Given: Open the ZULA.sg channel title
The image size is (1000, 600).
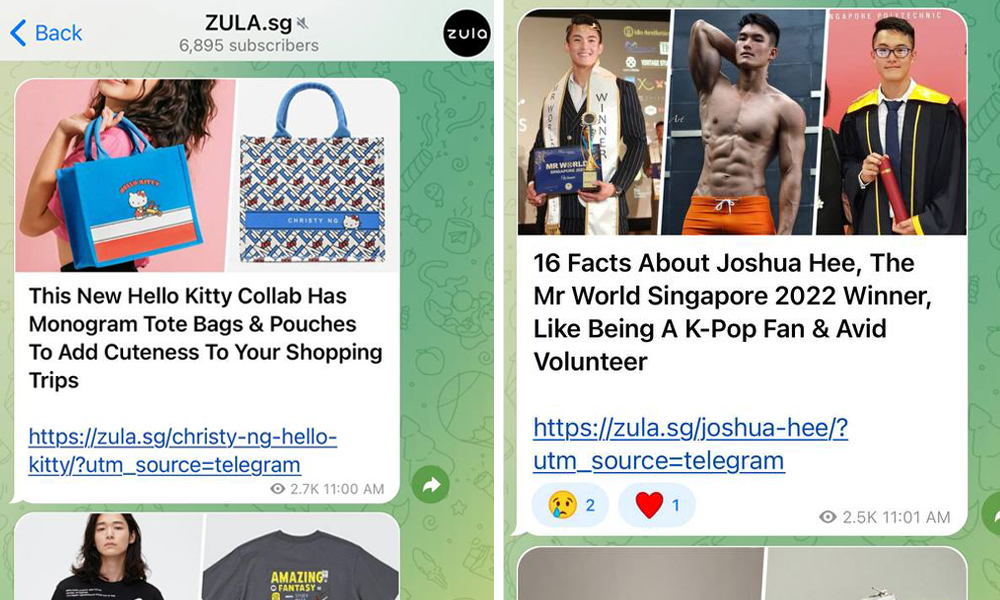Looking at the screenshot, I should click(249, 24).
